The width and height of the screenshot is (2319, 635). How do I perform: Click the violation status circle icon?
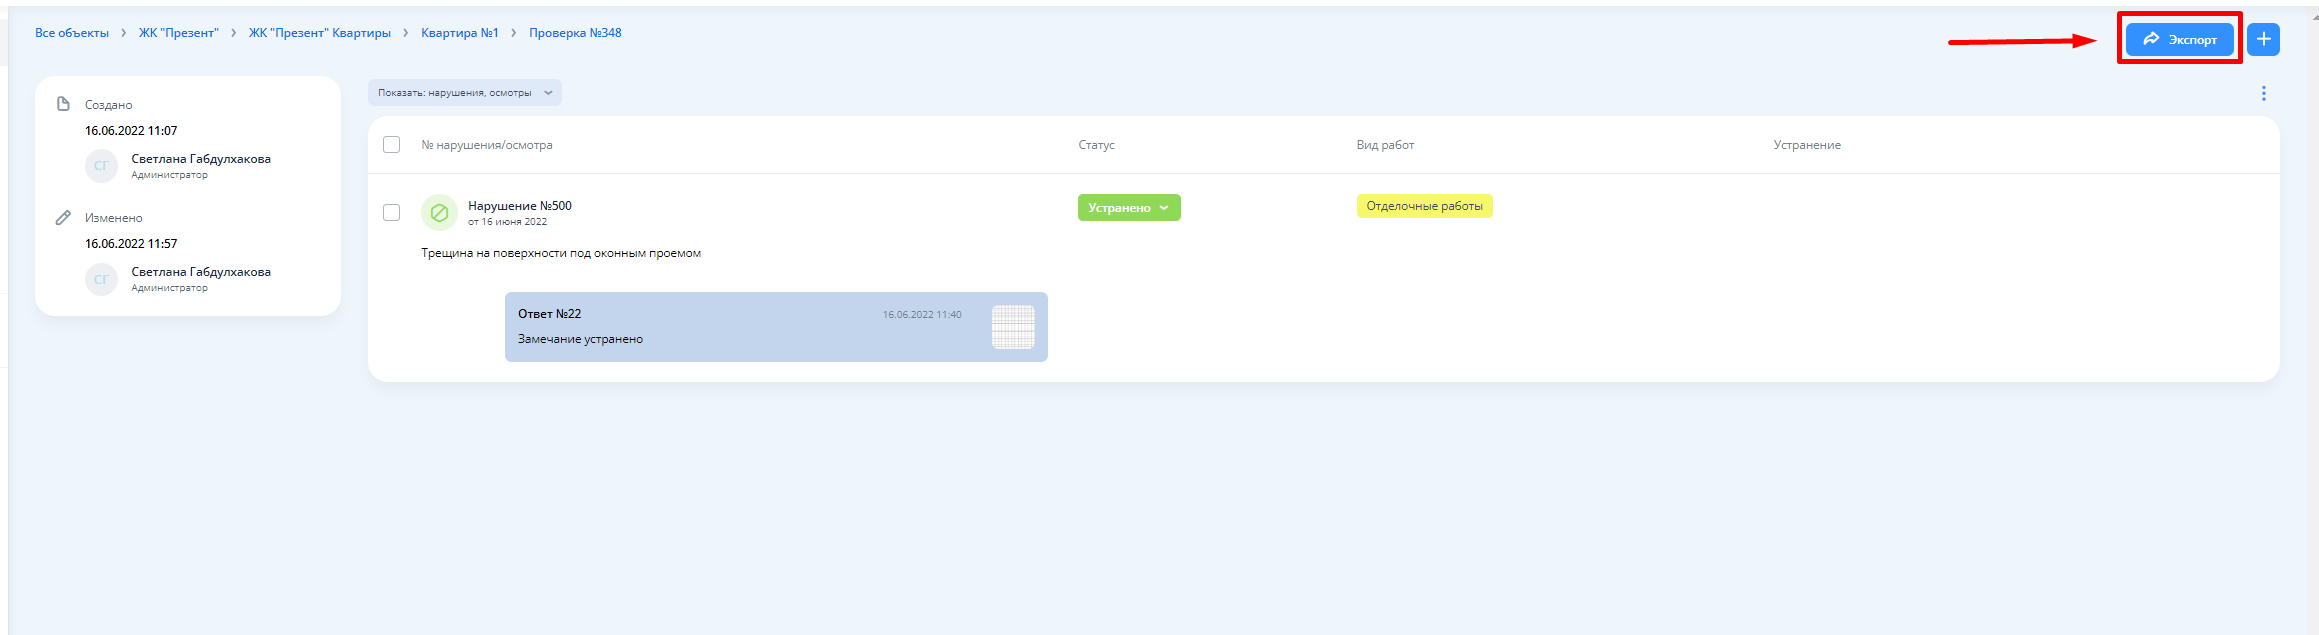[x=439, y=212]
